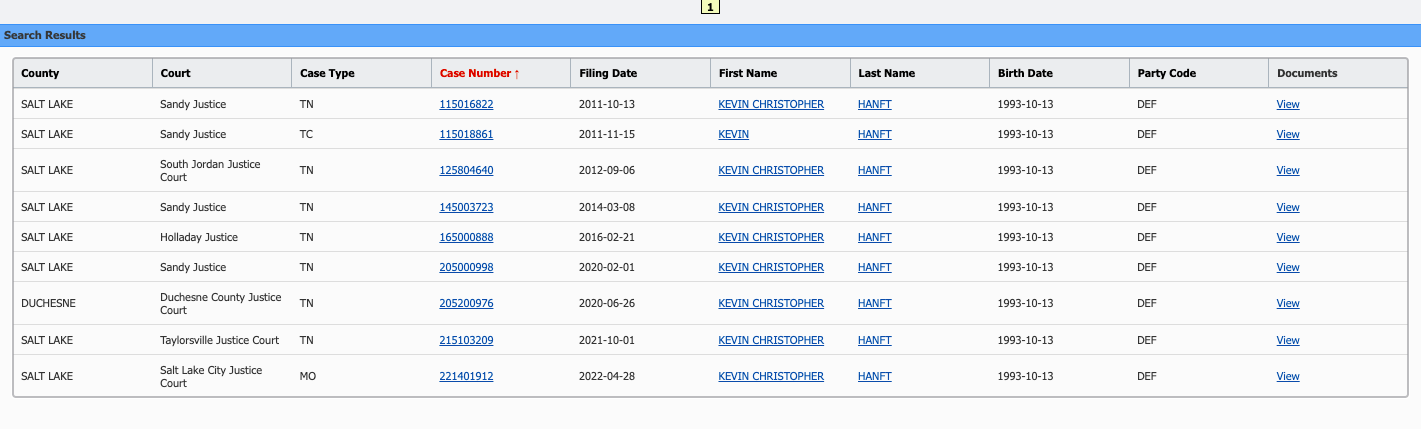The height and width of the screenshot is (429, 1421).
Task: Click KEVIN CHRISTOPHER in case 145003723 row
Action: (771, 207)
